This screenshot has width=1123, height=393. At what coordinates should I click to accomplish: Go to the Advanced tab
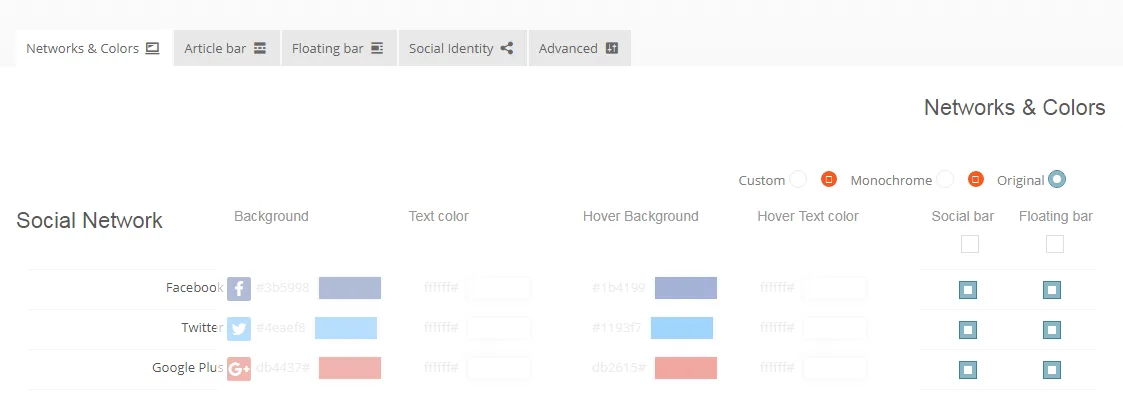pos(579,48)
